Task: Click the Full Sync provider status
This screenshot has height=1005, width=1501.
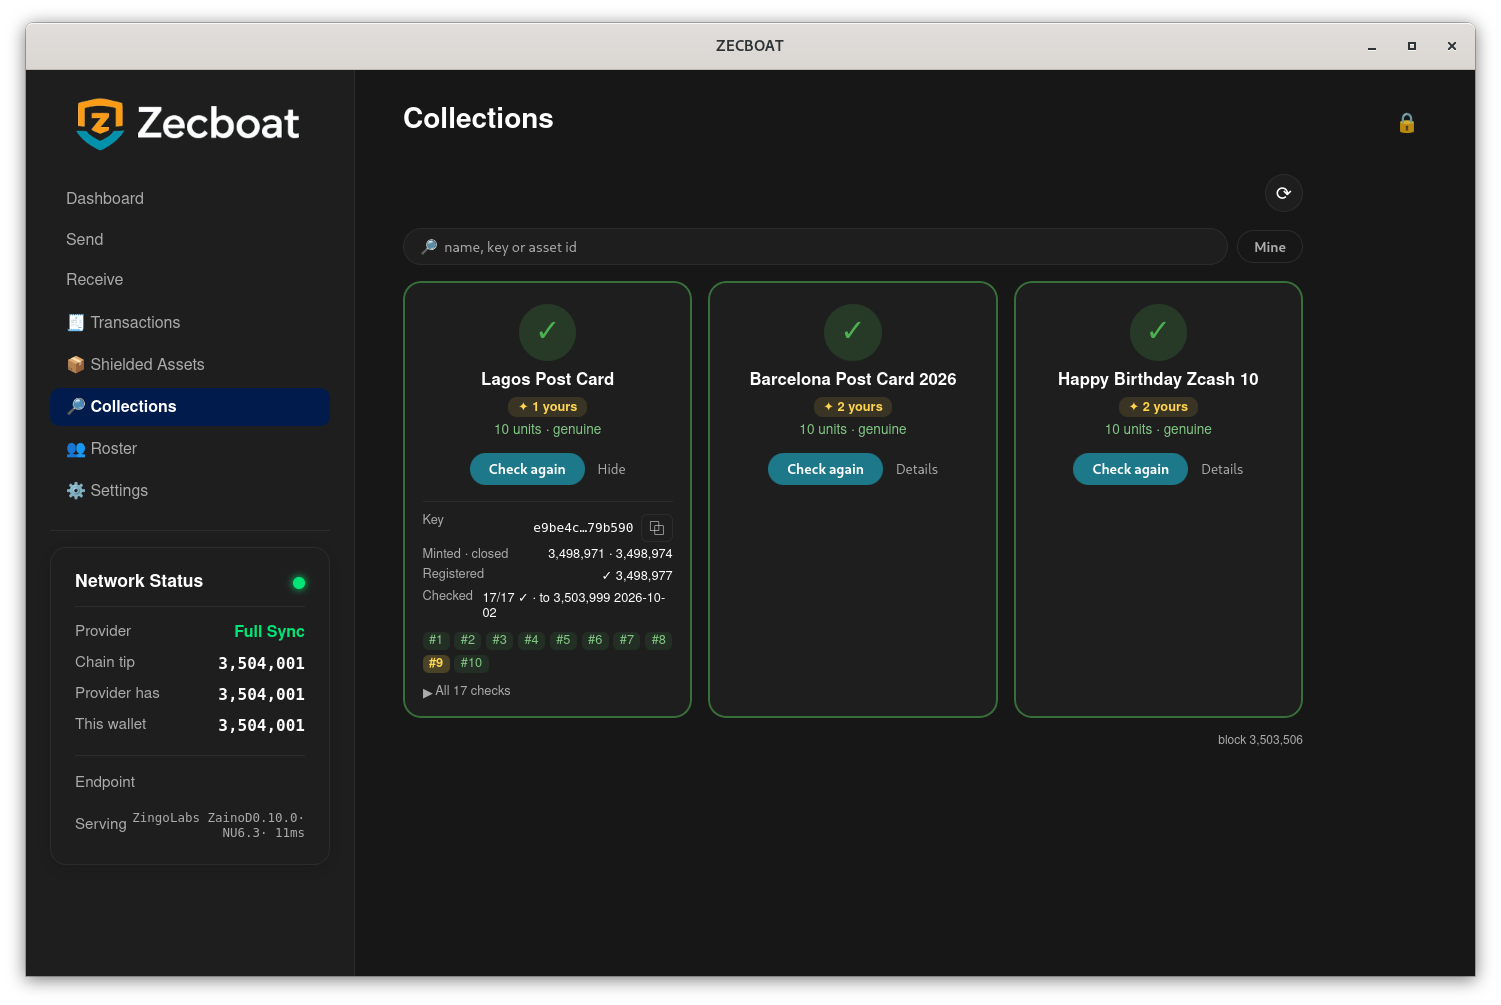Action: coord(269,631)
